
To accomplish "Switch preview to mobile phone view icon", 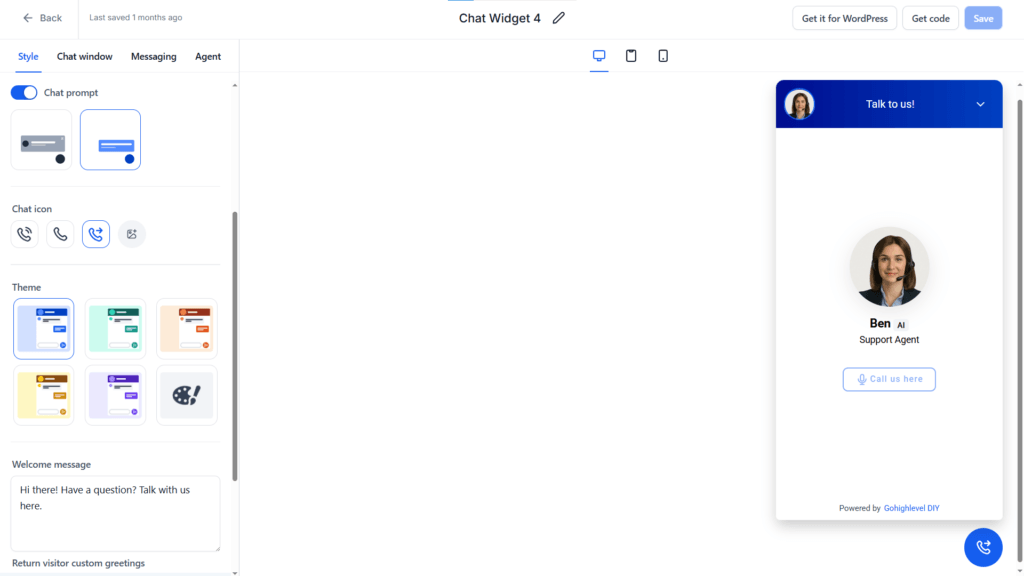I will 663,56.
